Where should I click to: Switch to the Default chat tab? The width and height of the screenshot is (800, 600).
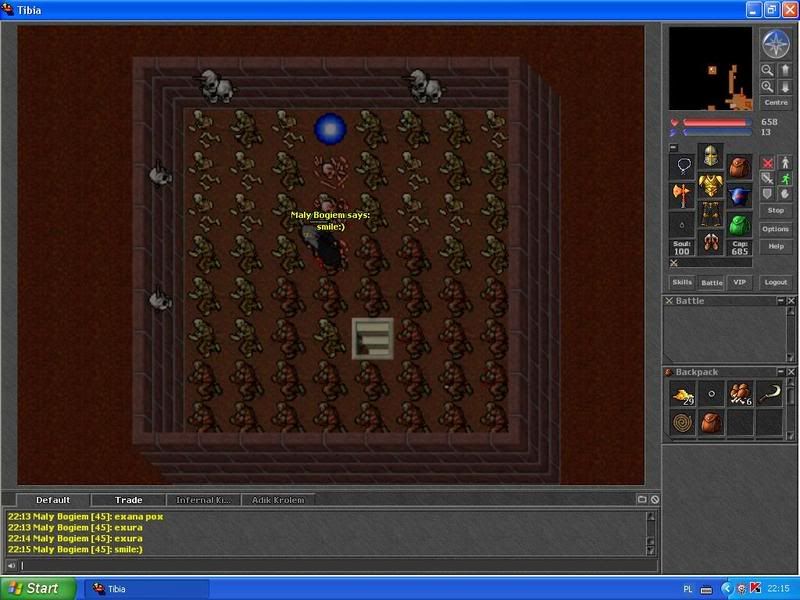pos(53,500)
